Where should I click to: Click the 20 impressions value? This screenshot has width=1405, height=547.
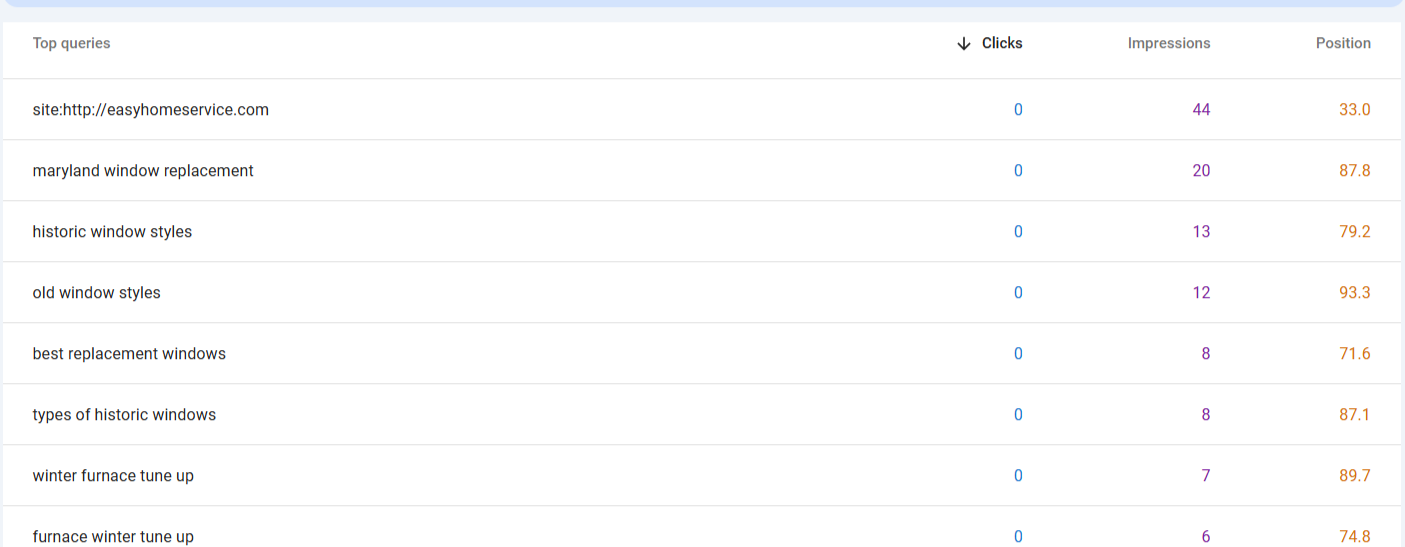(1201, 171)
